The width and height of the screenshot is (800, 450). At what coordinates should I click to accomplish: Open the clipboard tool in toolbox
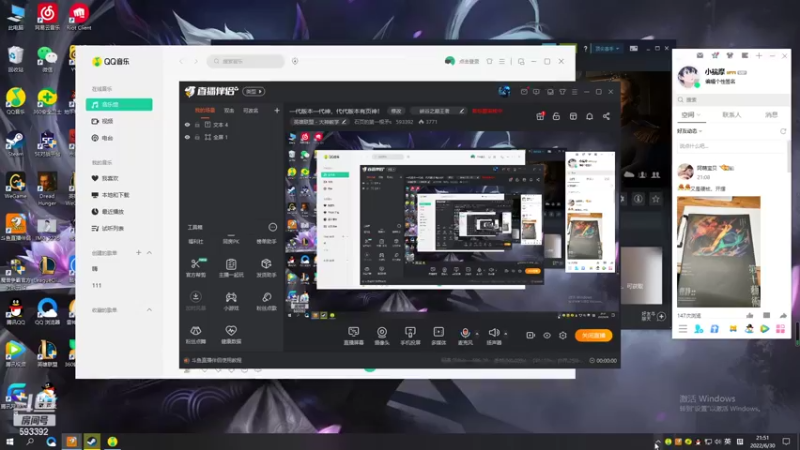[x=231, y=264]
